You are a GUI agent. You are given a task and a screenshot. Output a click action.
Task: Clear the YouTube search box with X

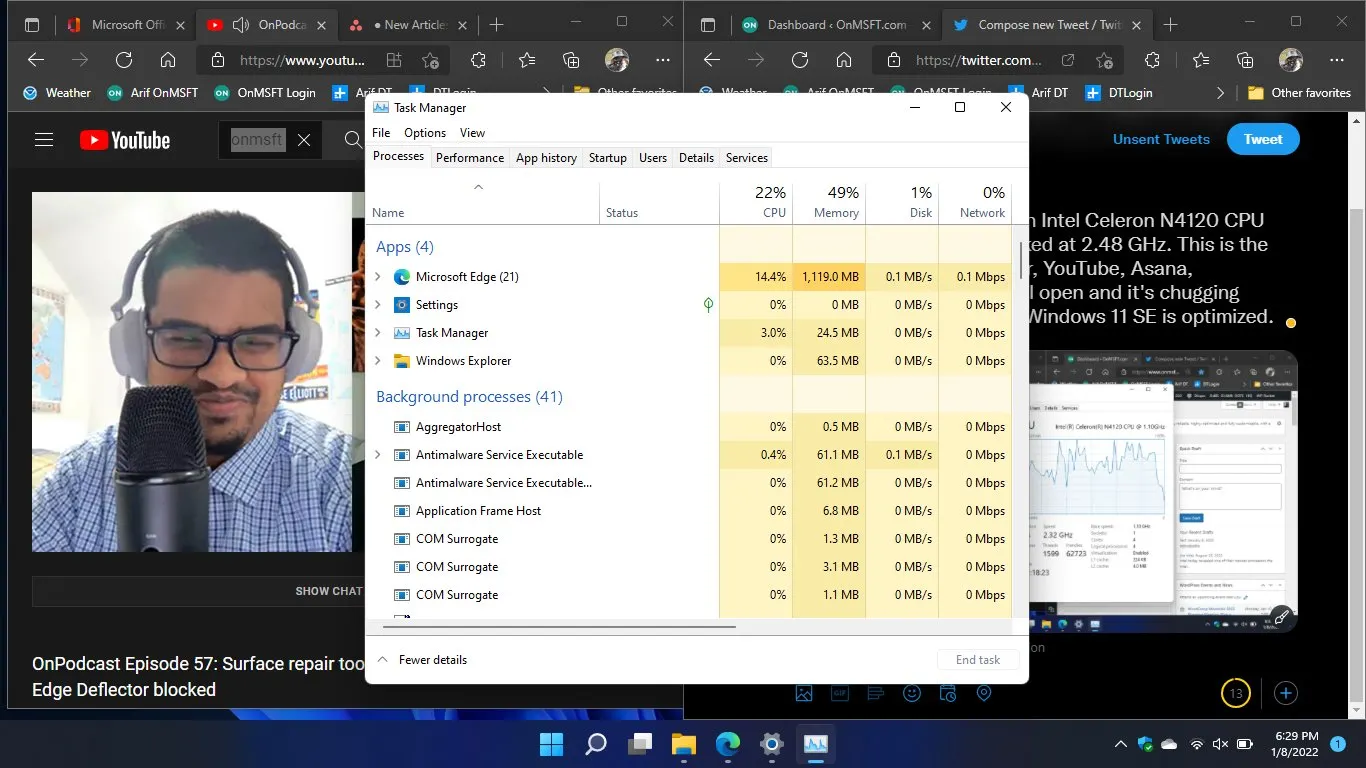[304, 140]
